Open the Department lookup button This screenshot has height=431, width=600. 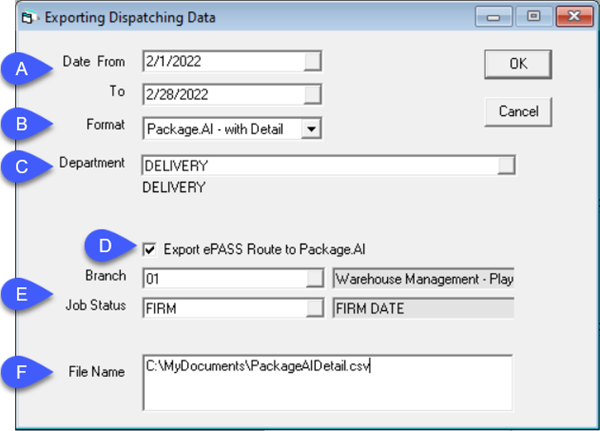(x=506, y=166)
